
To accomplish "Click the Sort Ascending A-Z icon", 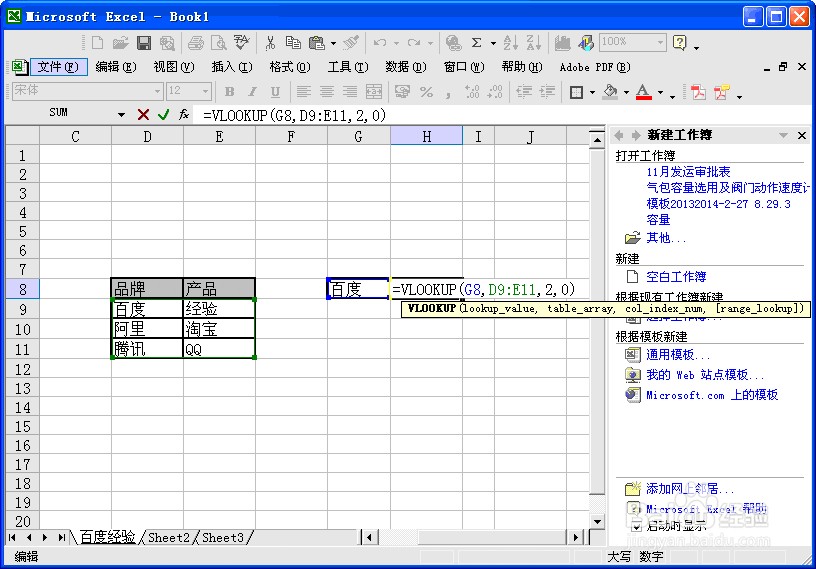I will pyautogui.click(x=511, y=43).
